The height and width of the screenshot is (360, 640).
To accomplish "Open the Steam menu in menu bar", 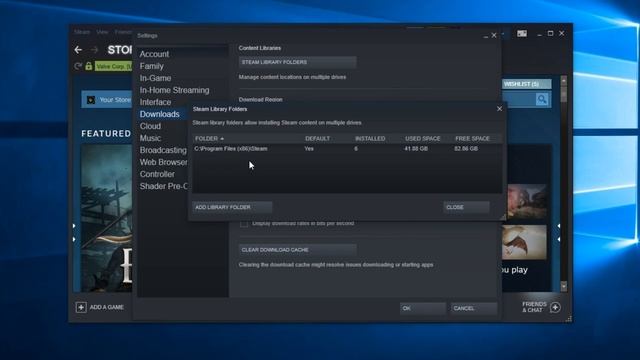I will [82, 32].
